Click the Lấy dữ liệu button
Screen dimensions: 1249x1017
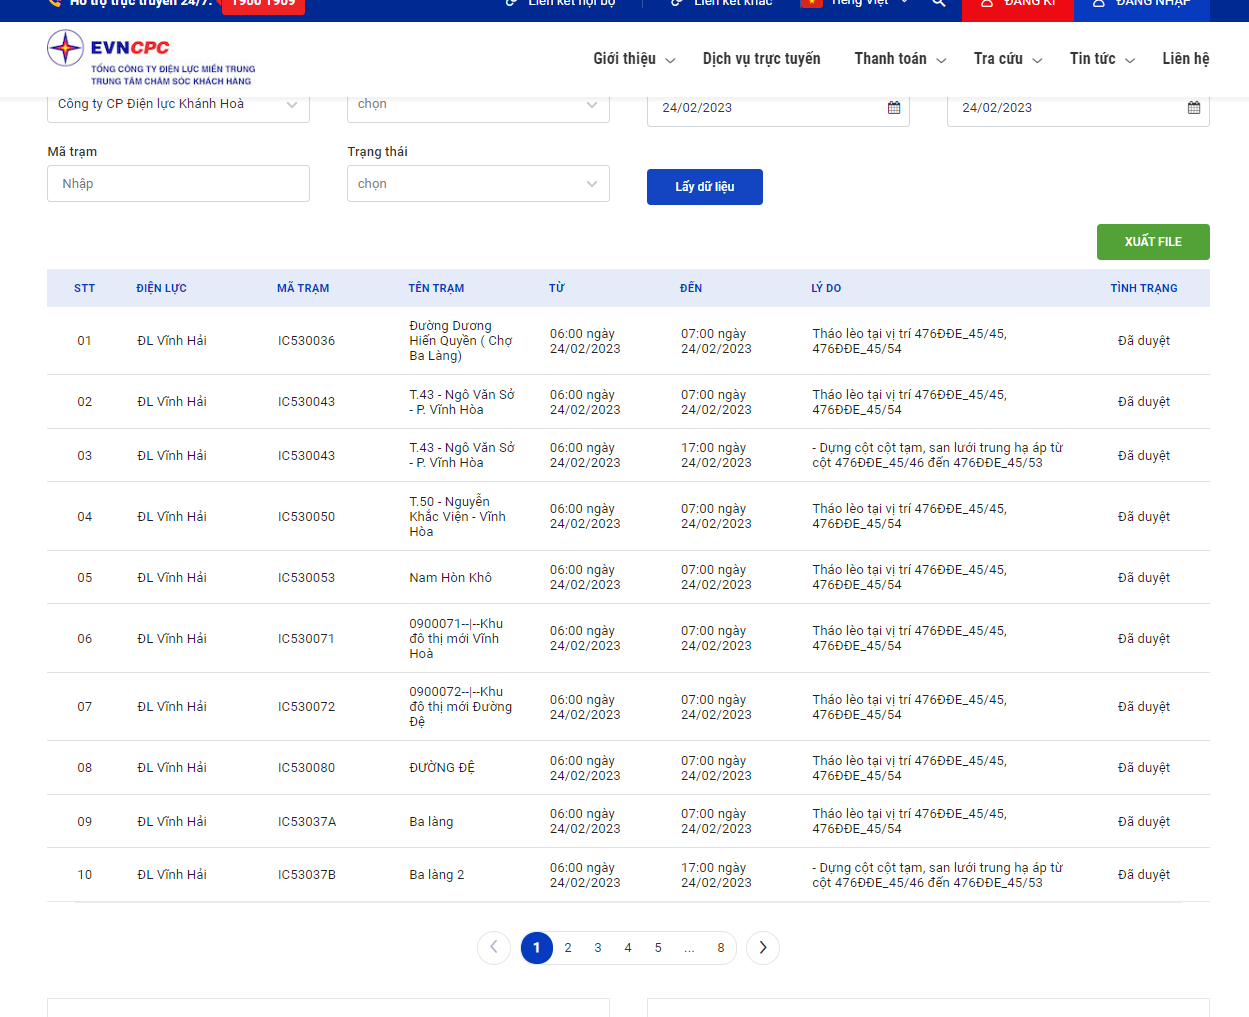704,187
